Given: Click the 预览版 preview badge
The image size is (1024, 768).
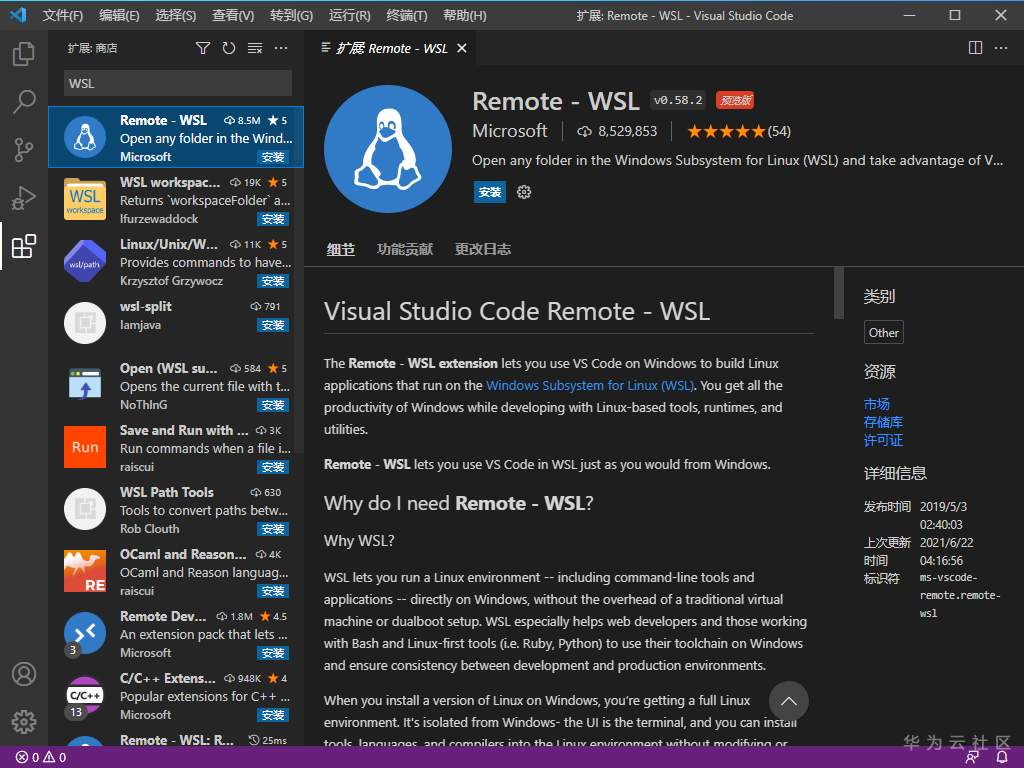Looking at the screenshot, I should 735,100.
